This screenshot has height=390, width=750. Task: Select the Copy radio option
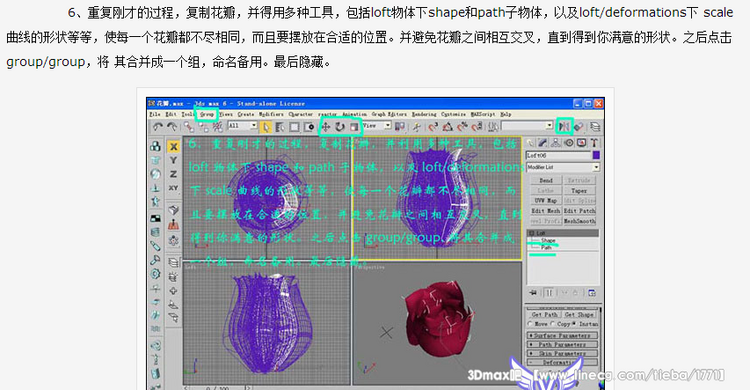pos(561,324)
